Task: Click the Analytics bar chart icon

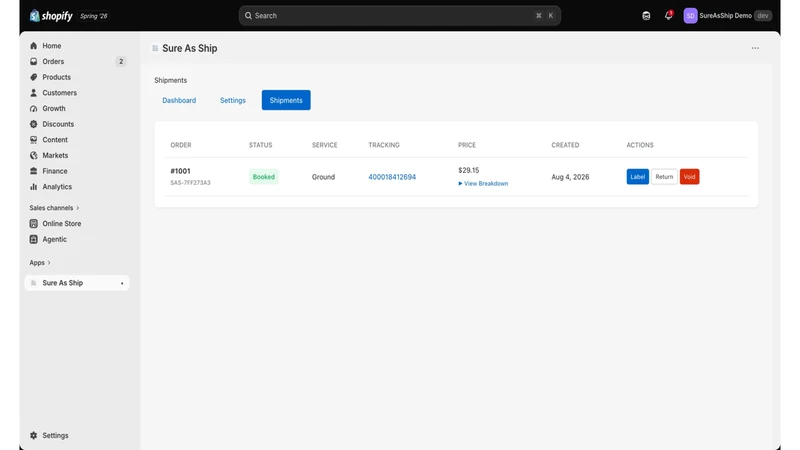Action: tap(34, 187)
